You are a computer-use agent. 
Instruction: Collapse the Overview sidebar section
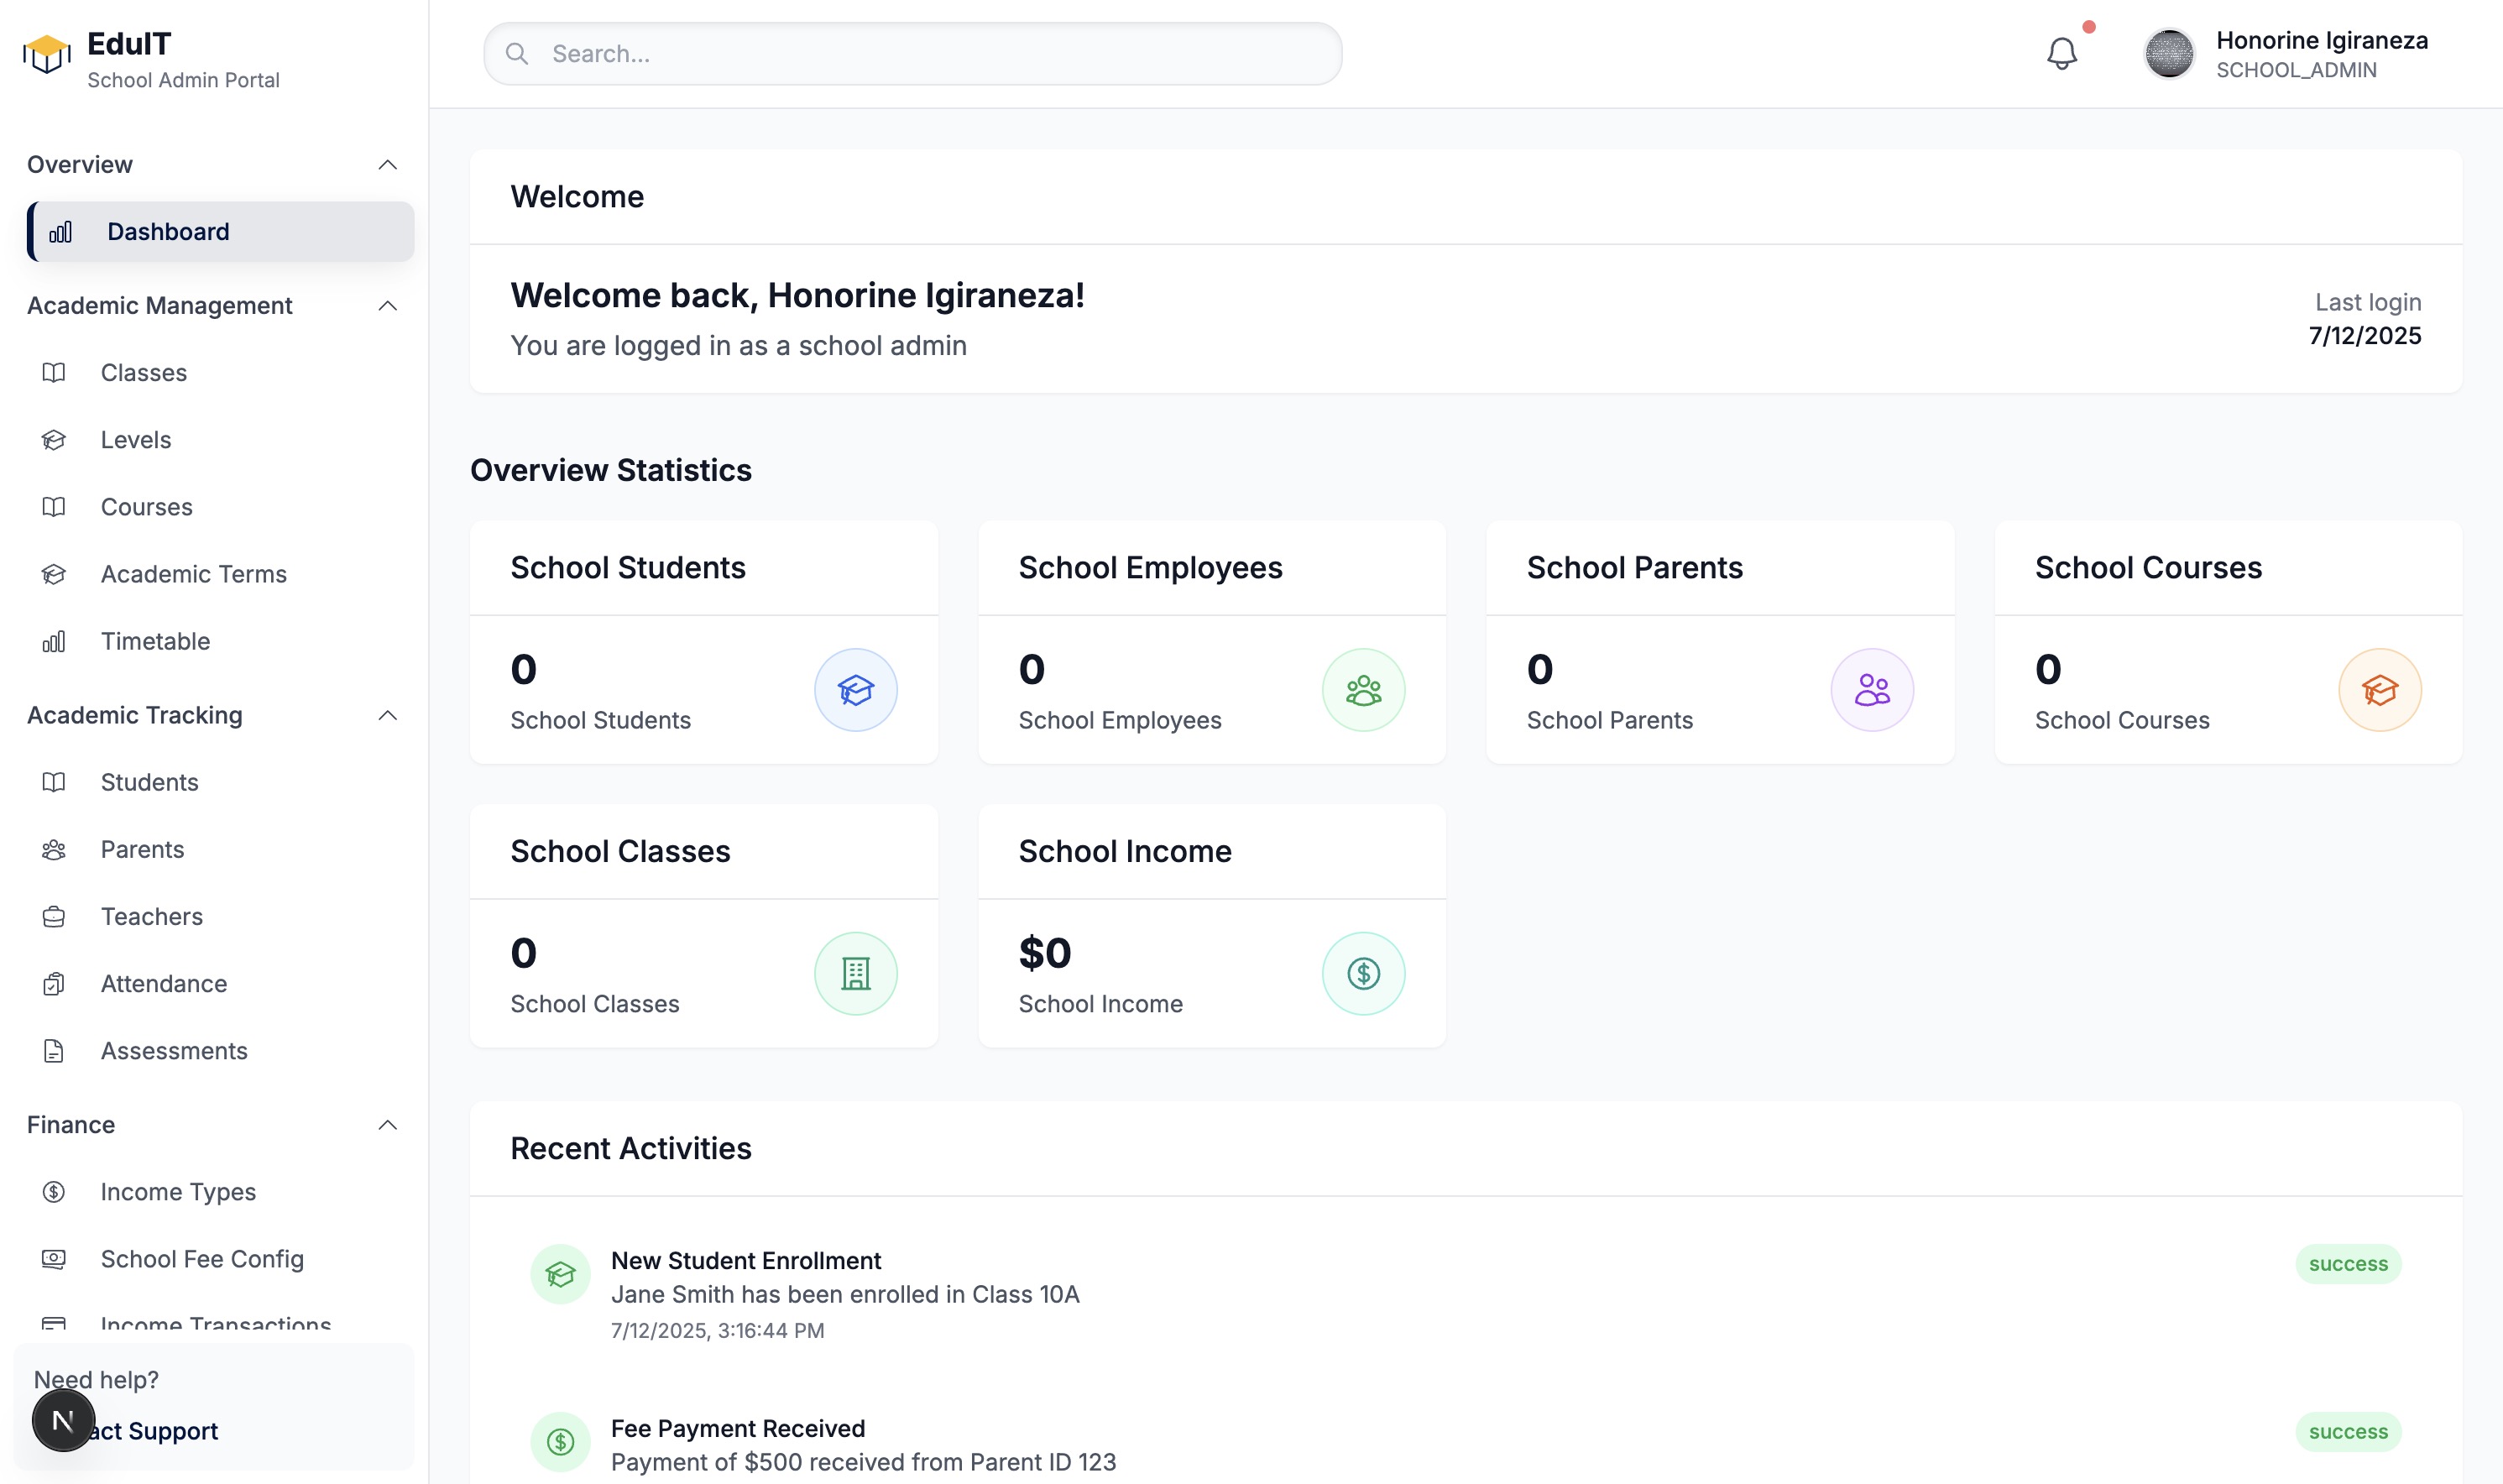coord(388,165)
